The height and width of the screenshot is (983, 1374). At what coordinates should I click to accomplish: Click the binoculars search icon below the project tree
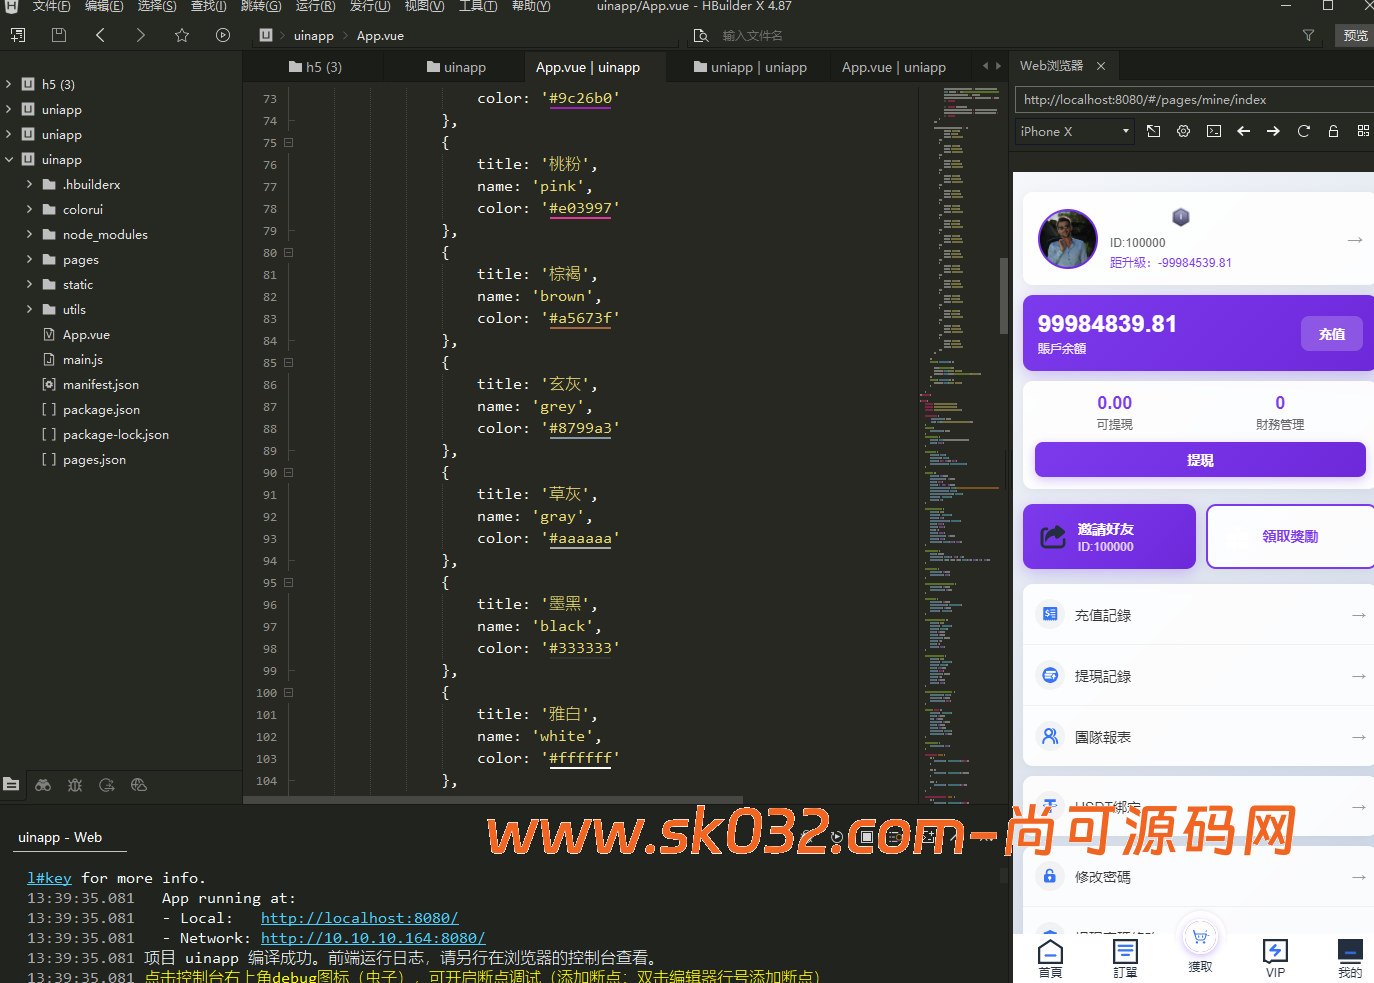43,785
